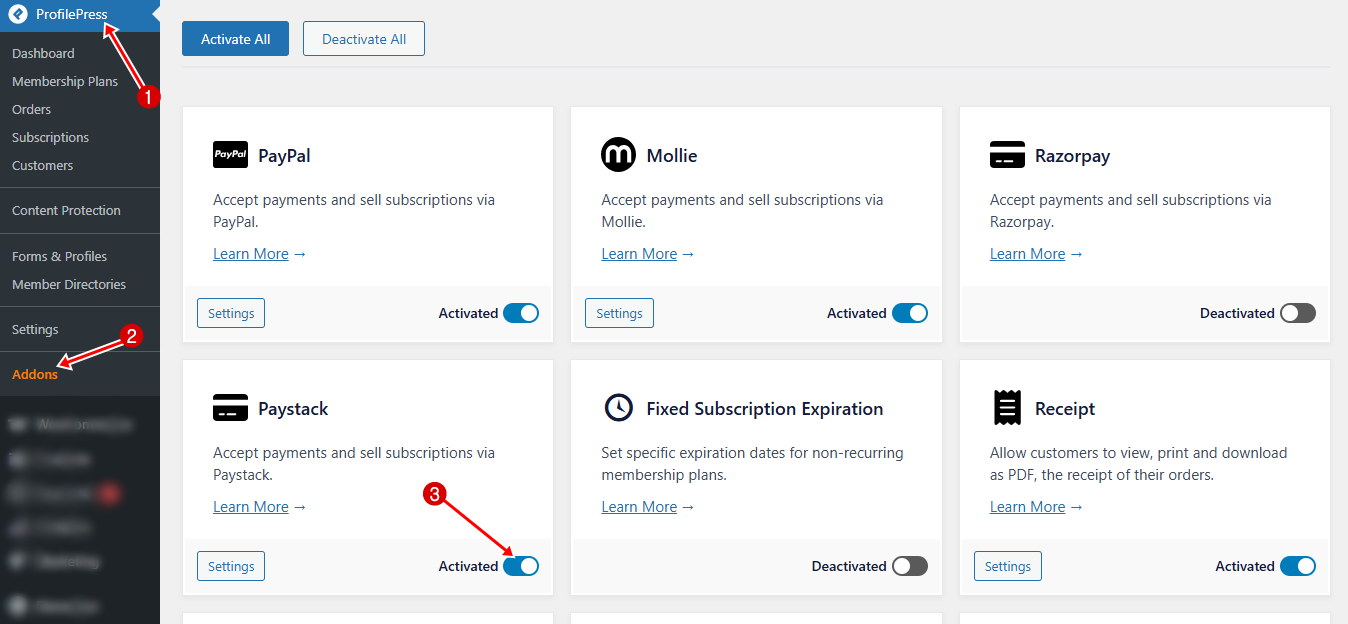Go to Dashboard in the sidebar
1348x624 pixels.
(x=43, y=53)
